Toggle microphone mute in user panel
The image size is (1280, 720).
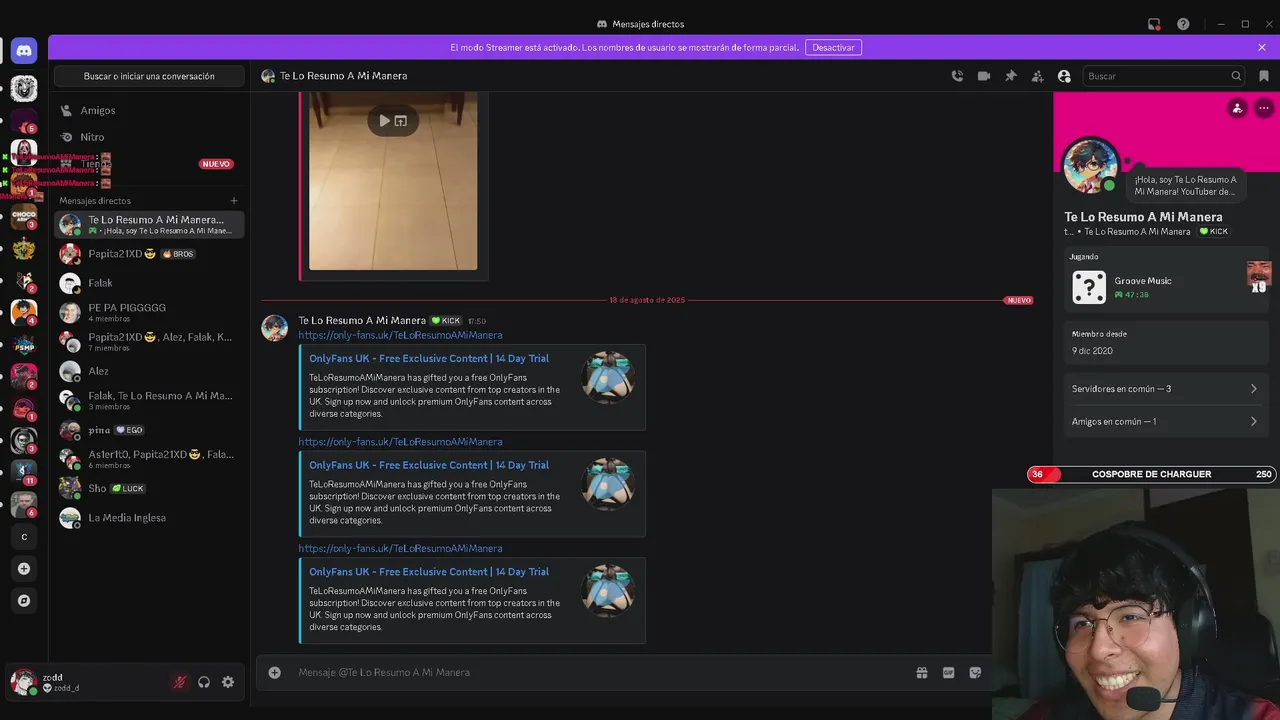(180, 682)
